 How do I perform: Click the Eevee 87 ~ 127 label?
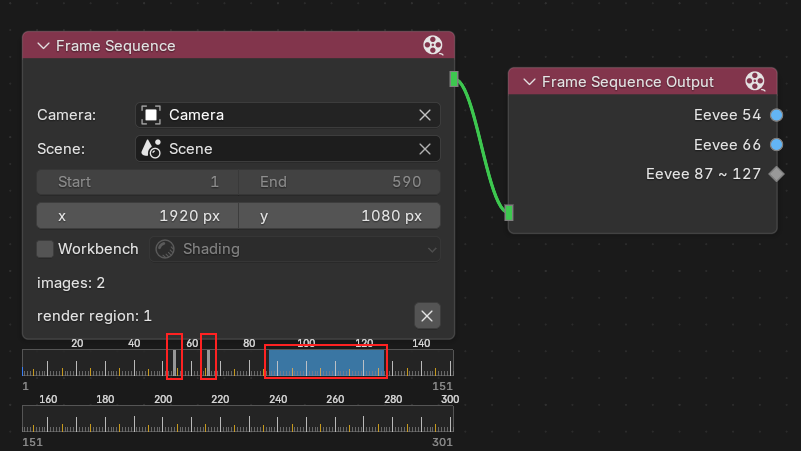(703, 174)
